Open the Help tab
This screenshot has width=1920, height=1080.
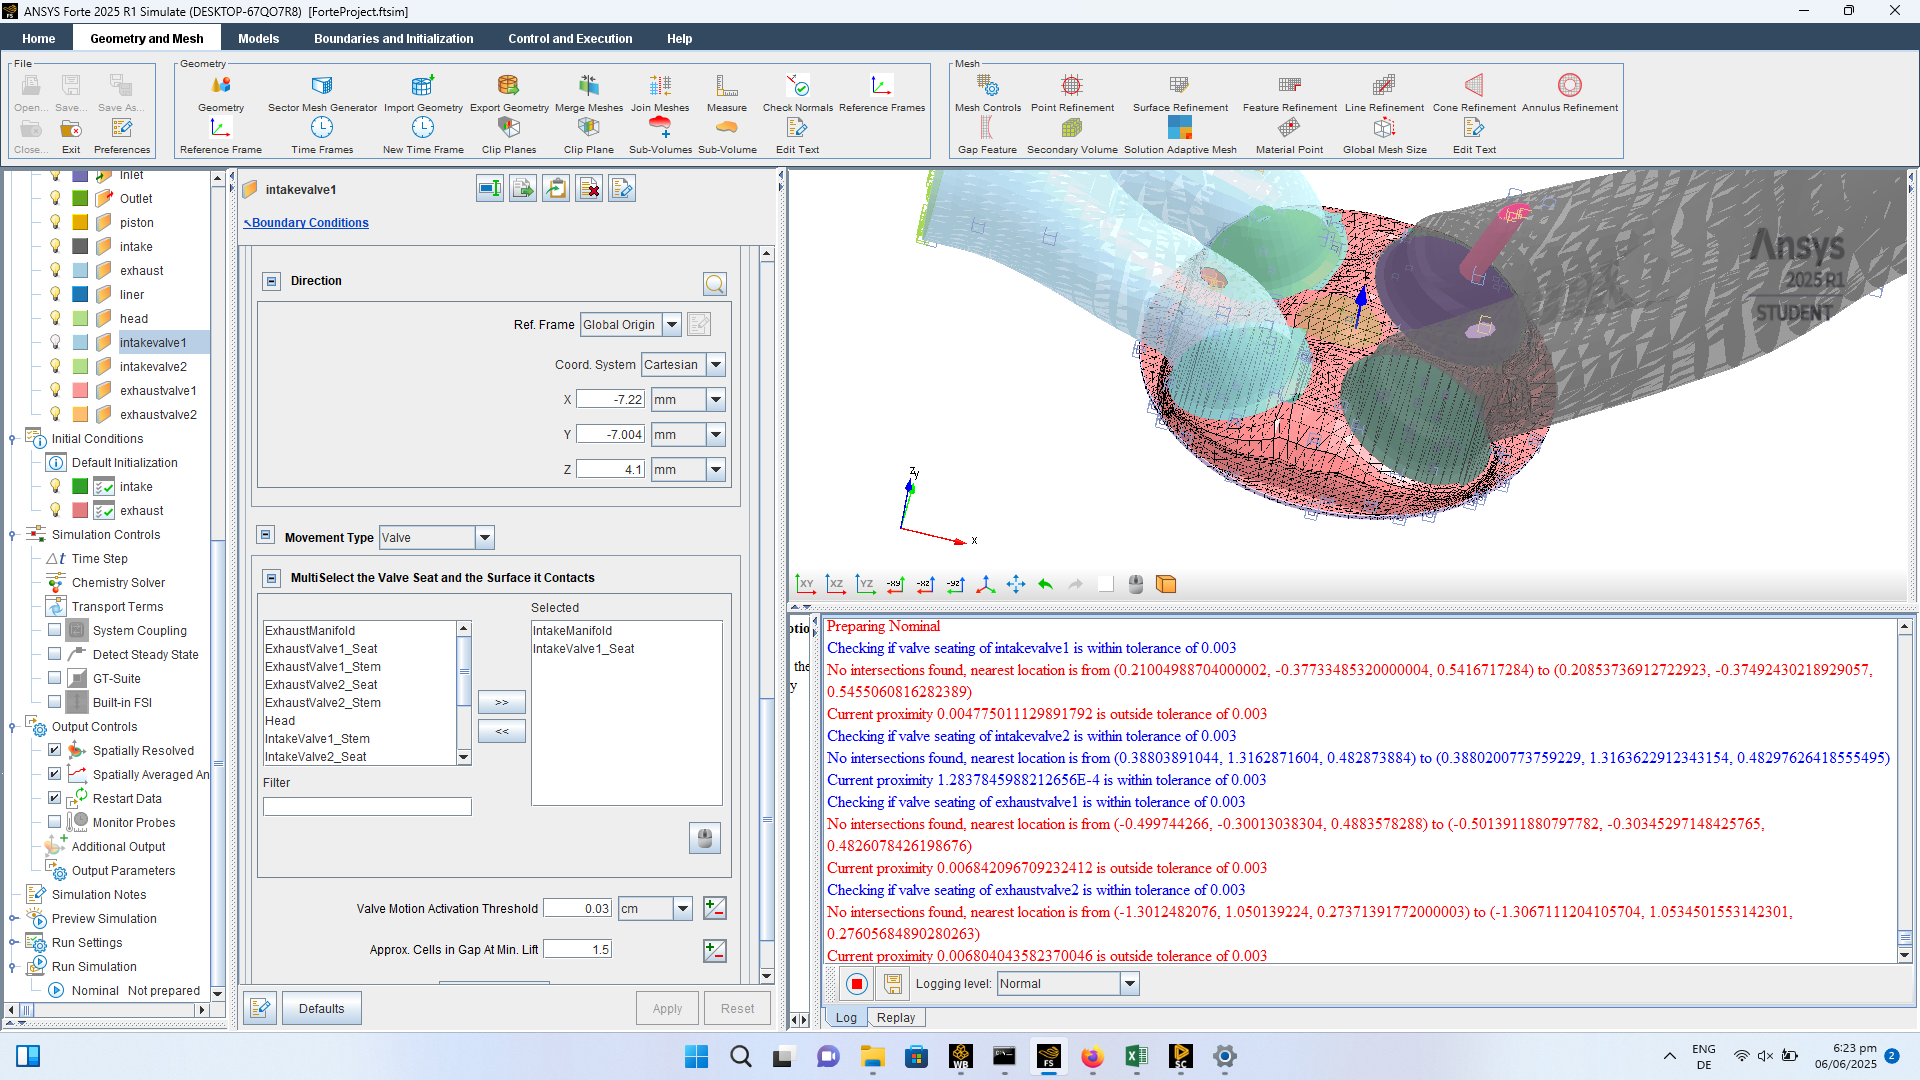(x=680, y=38)
